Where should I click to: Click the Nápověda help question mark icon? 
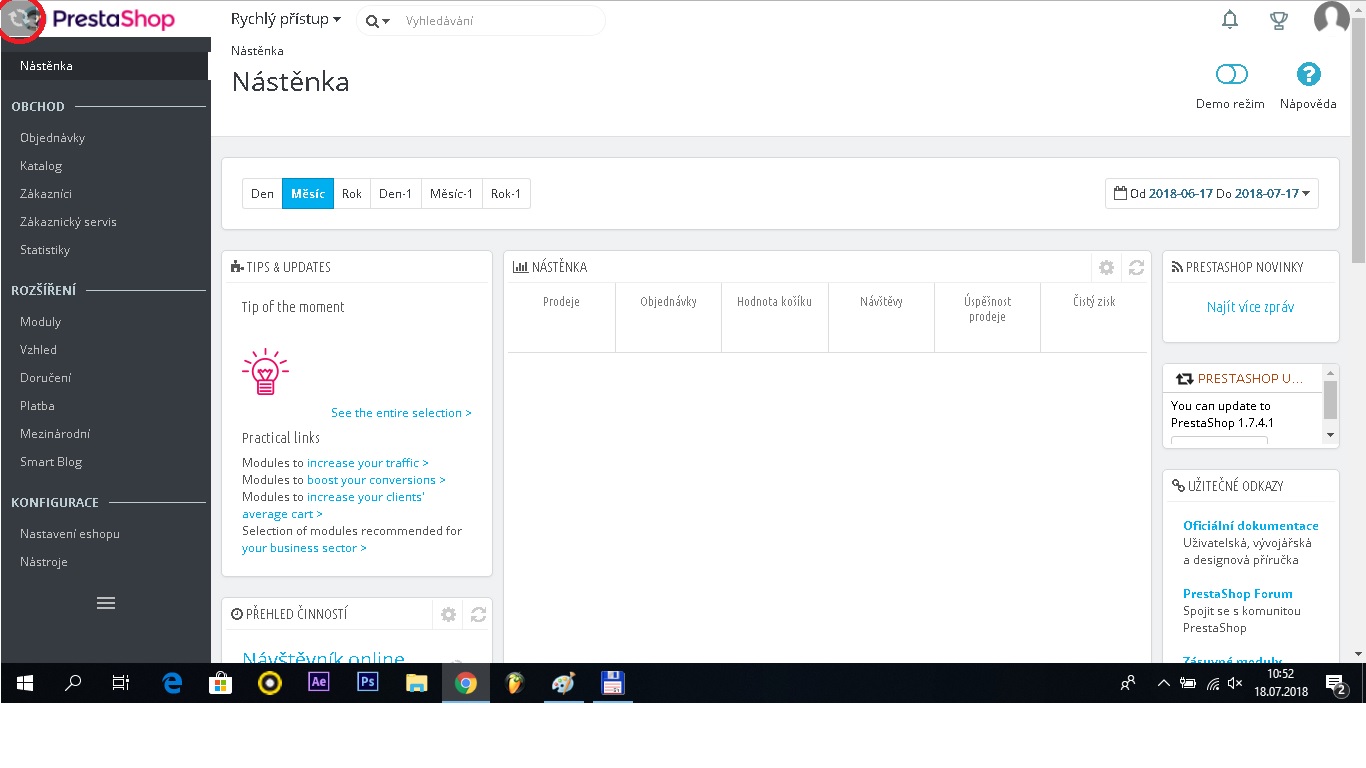click(1308, 74)
